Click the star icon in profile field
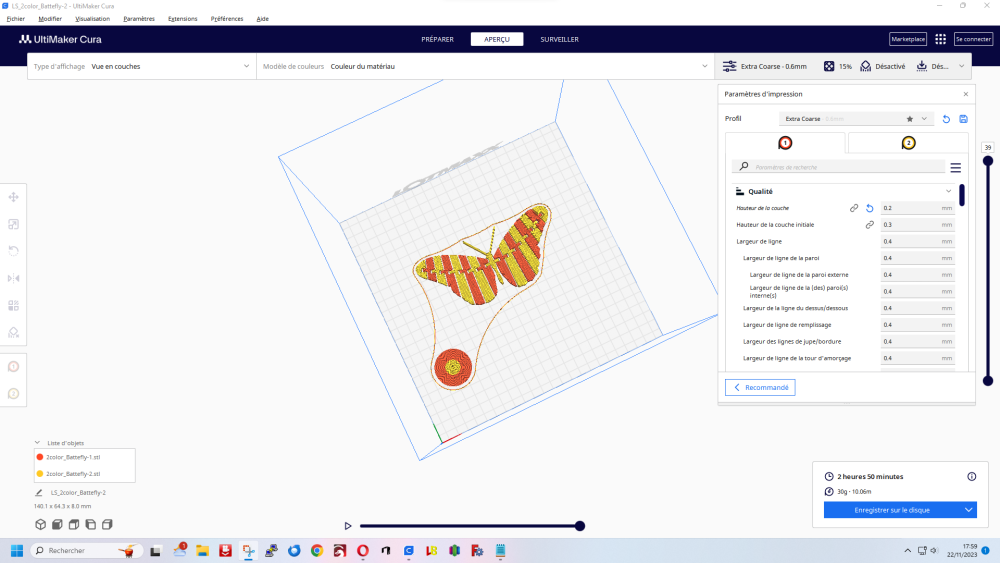1000x563 pixels. [x=909, y=119]
